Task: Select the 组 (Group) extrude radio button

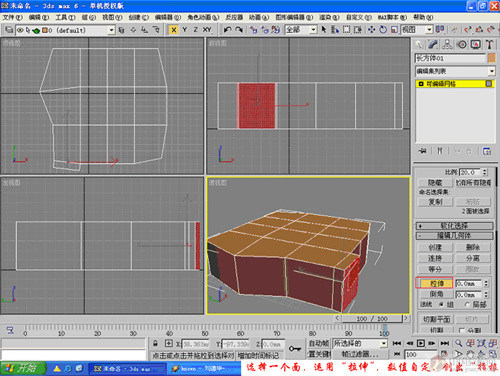Action: click(442, 304)
